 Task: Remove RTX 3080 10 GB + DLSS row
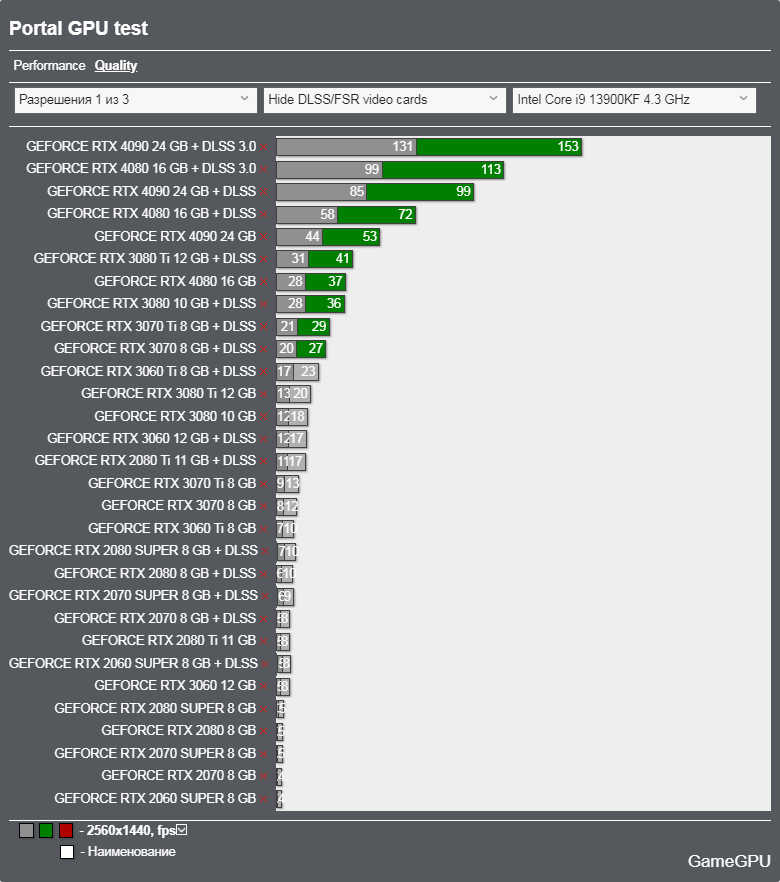pos(264,304)
